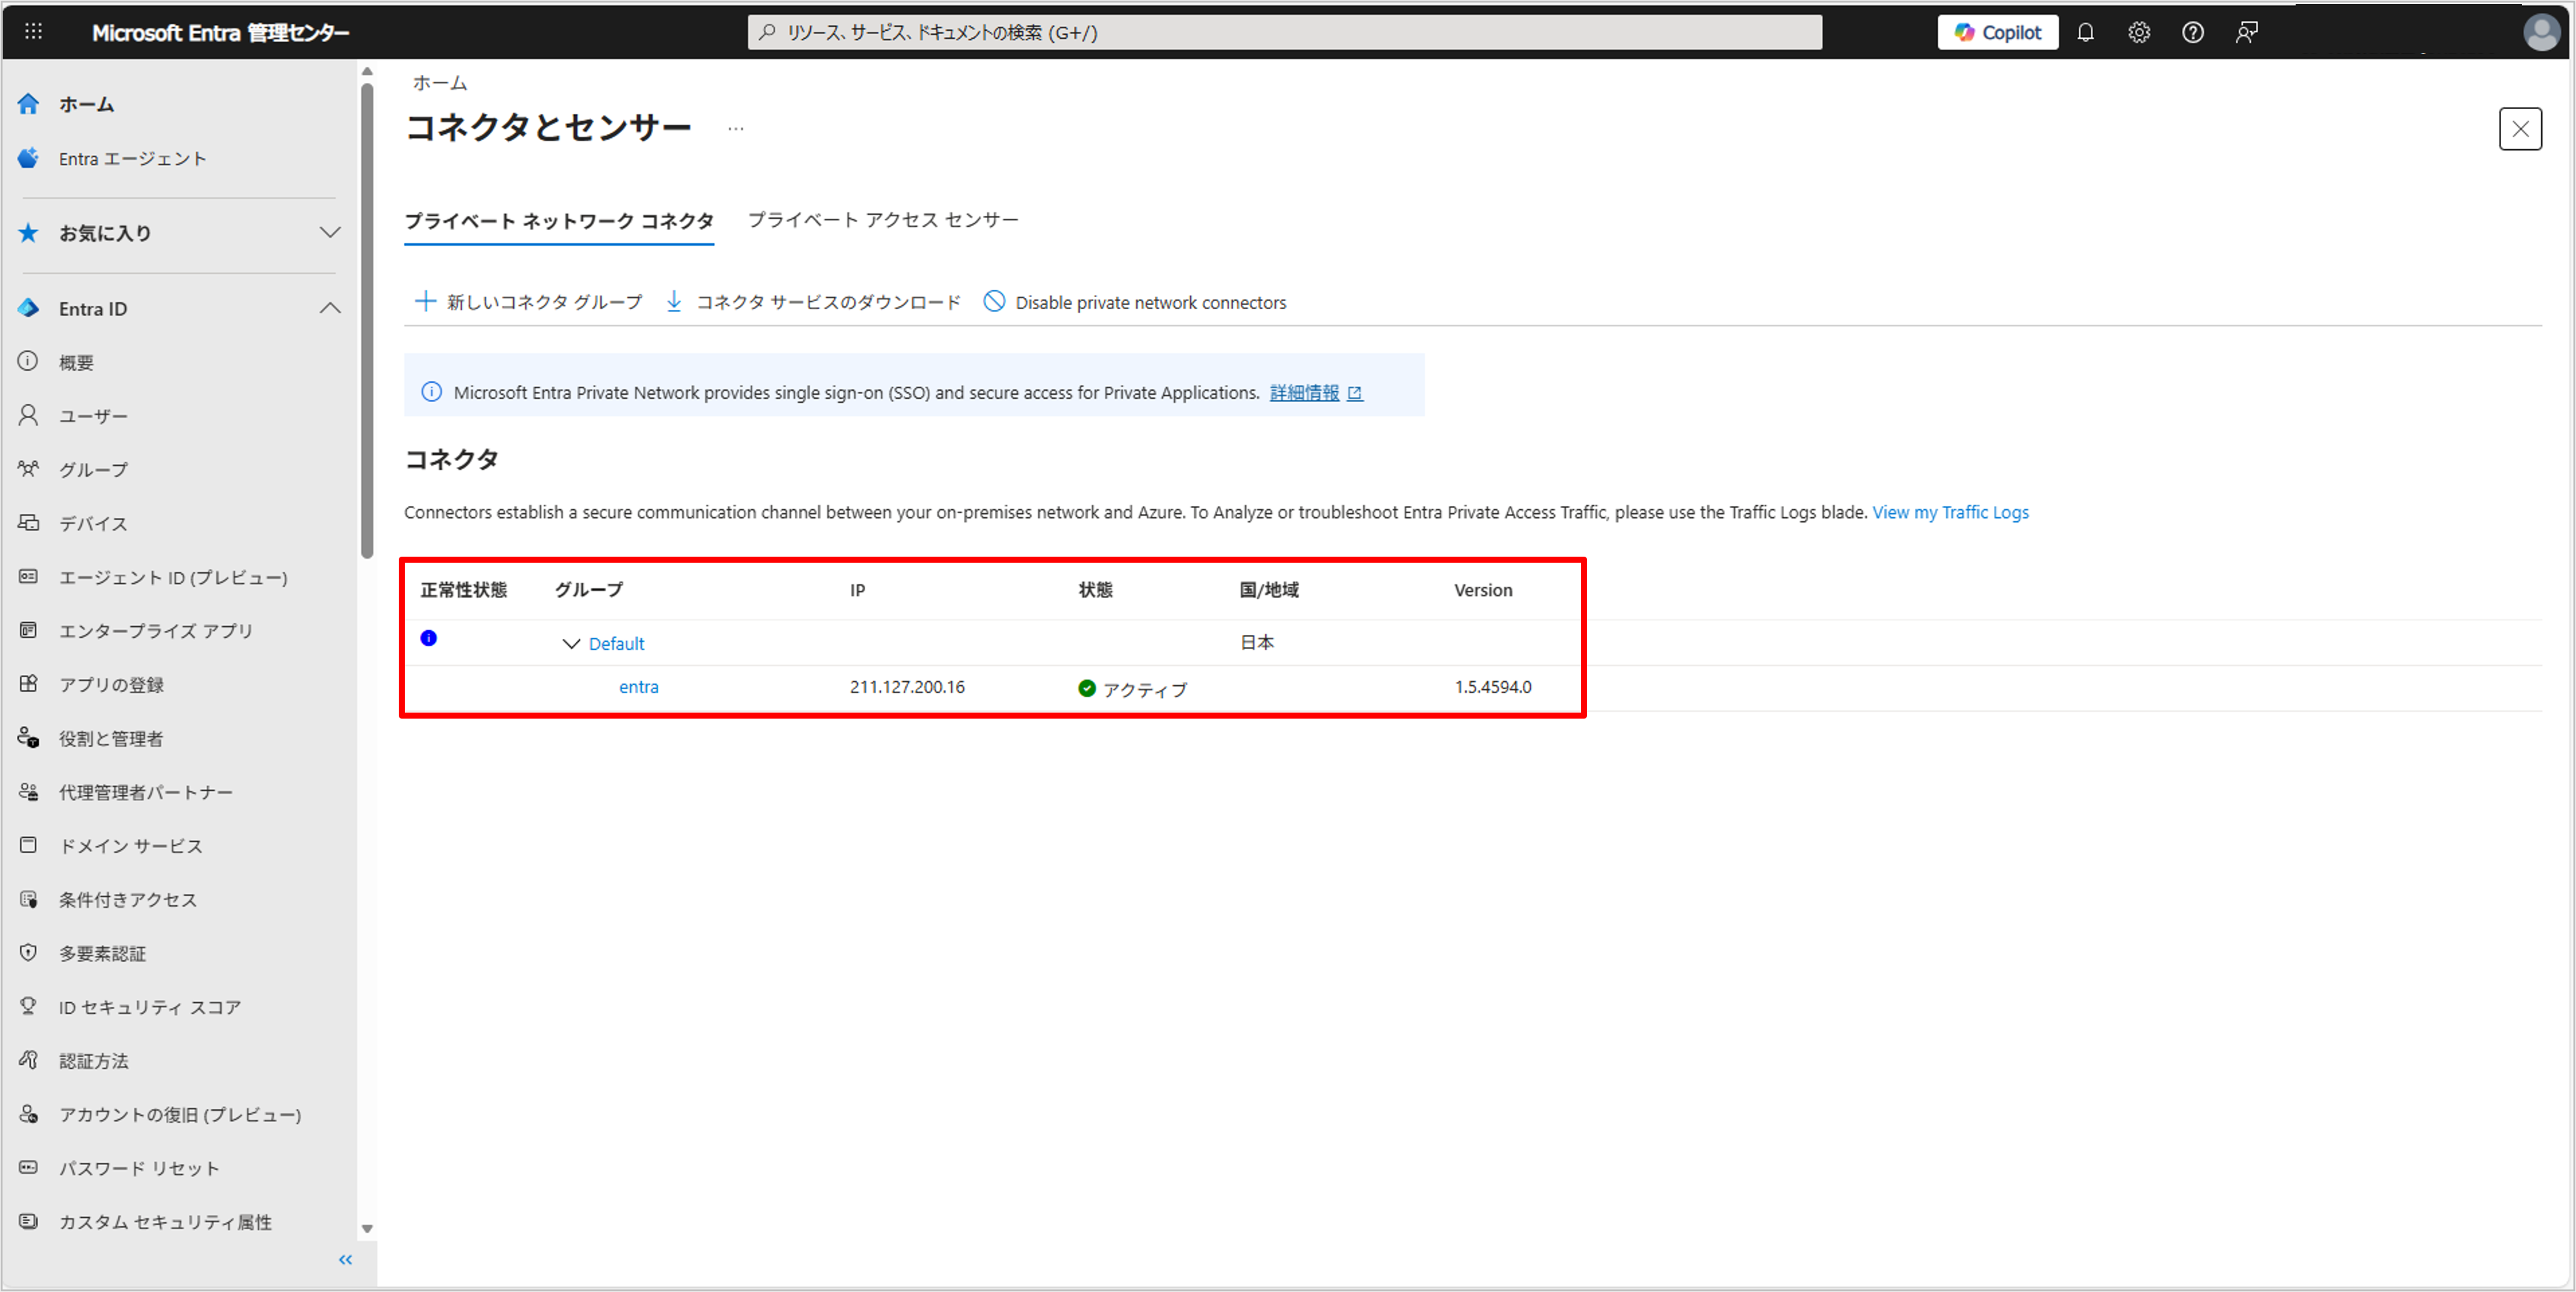
Task: Click the account avatar icon
Action: click(2541, 32)
